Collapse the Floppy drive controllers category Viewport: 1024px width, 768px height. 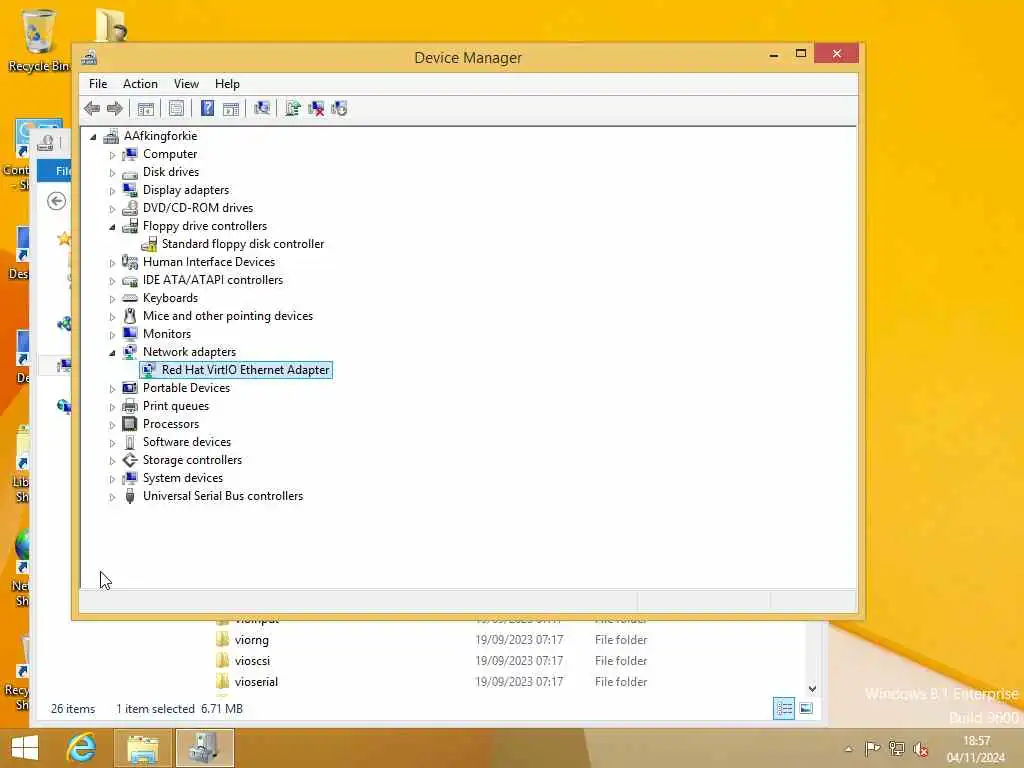(112, 227)
